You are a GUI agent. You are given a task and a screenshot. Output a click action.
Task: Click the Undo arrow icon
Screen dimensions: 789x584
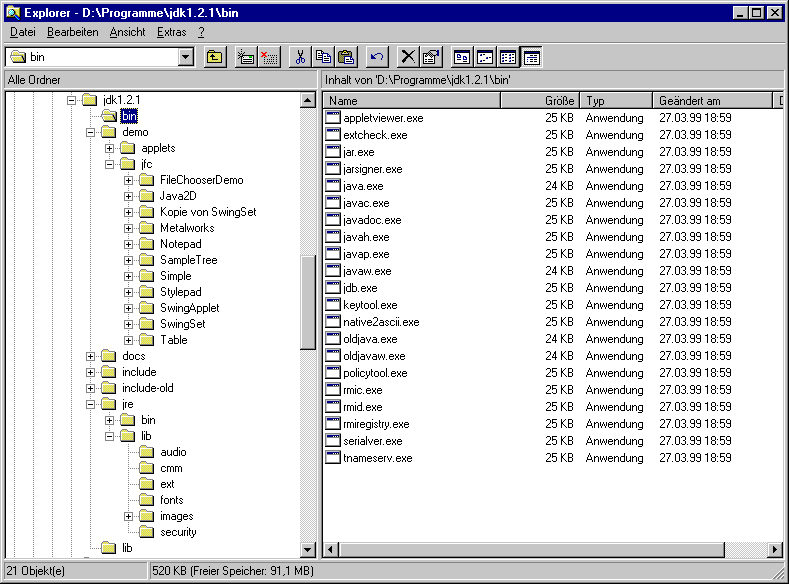[377, 57]
